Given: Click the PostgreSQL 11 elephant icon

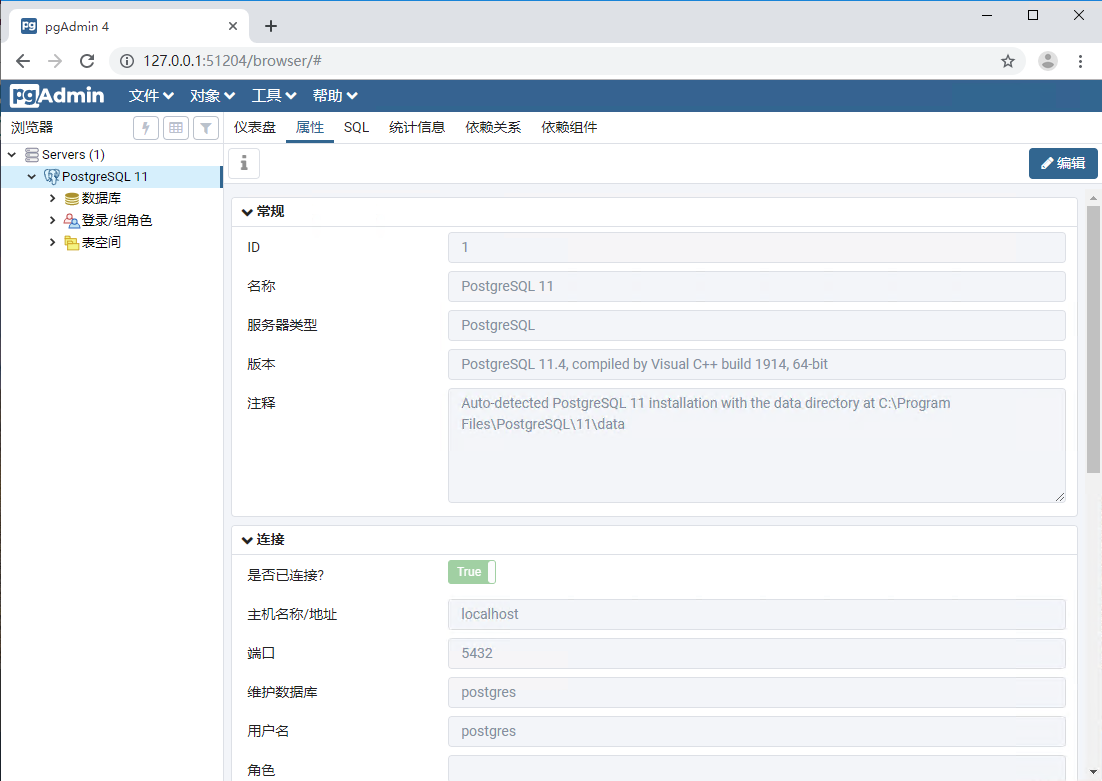Looking at the screenshot, I should tap(51, 176).
